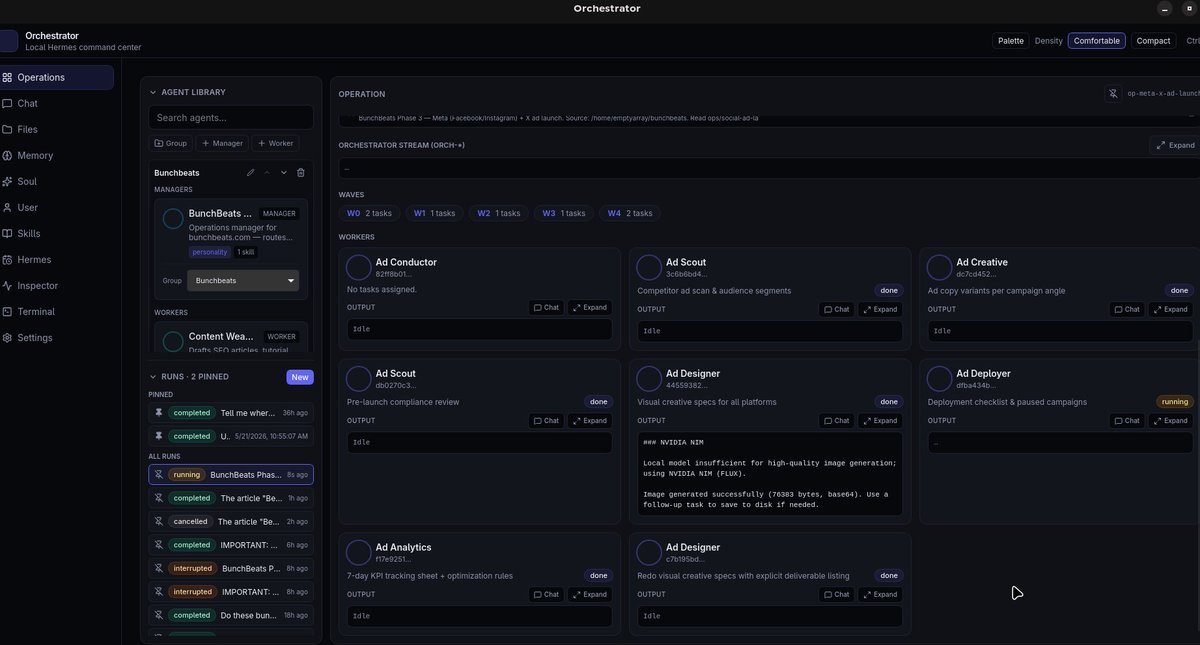Unpin the current operation using header pin icon
The image size is (1200, 645).
[1112, 93]
